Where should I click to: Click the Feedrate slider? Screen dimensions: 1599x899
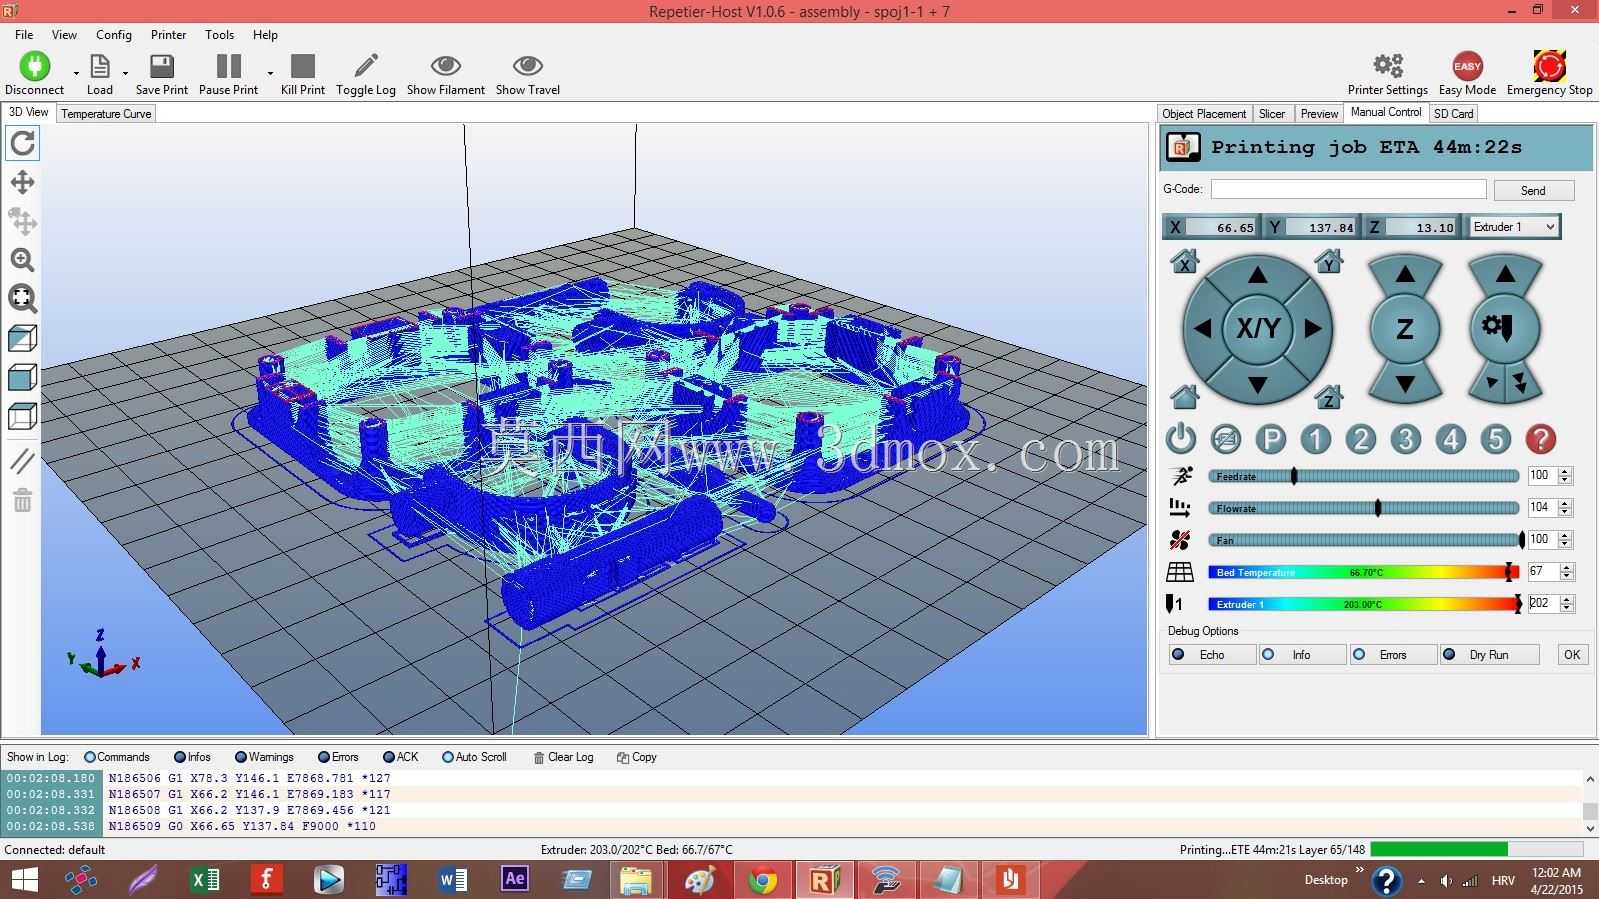pyautogui.click(x=1364, y=477)
